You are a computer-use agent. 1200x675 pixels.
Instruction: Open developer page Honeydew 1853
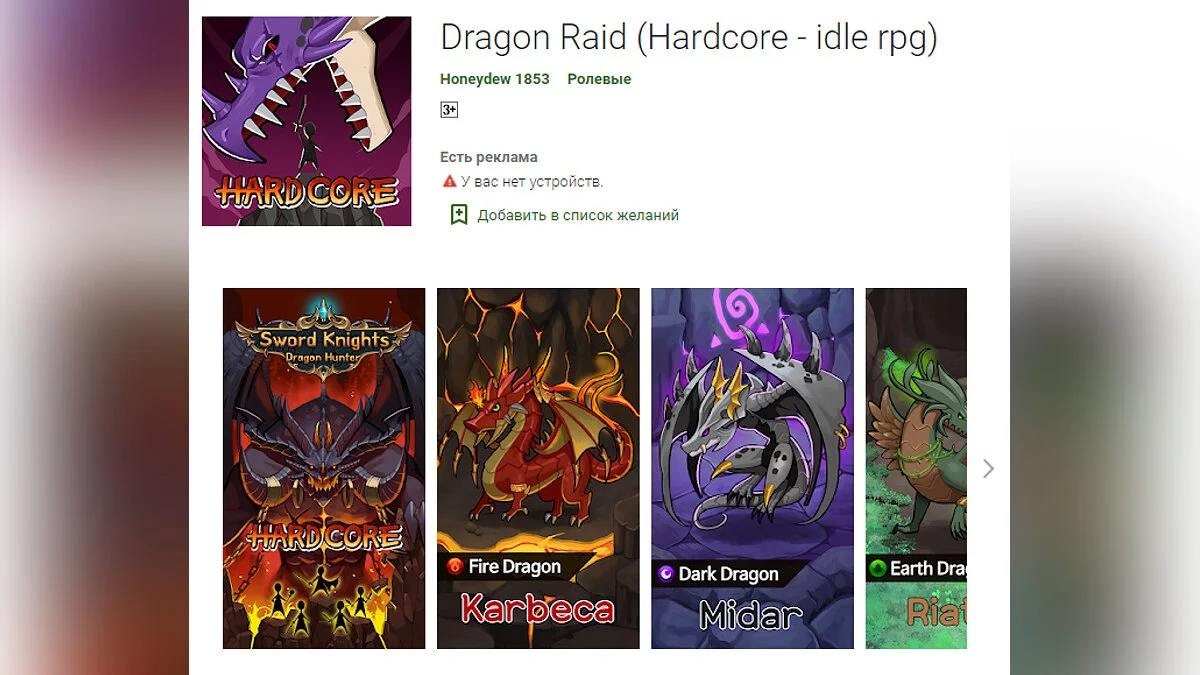coord(495,79)
